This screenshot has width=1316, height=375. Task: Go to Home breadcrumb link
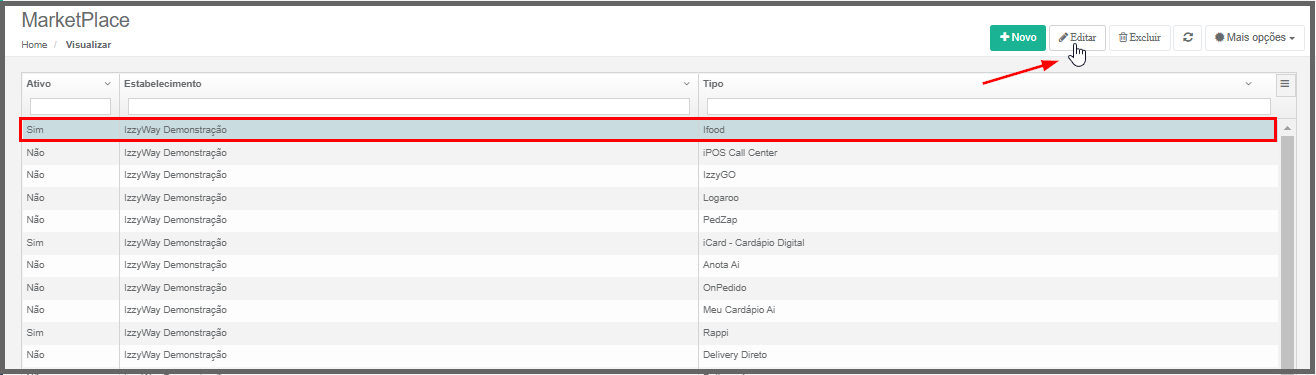pos(34,45)
